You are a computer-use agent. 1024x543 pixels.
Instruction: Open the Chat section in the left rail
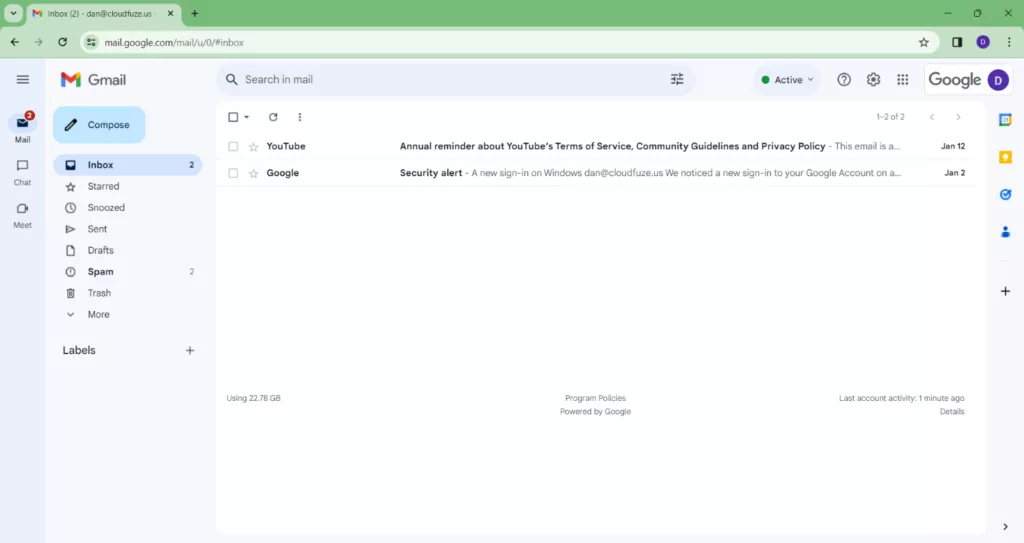coord(23,173)
